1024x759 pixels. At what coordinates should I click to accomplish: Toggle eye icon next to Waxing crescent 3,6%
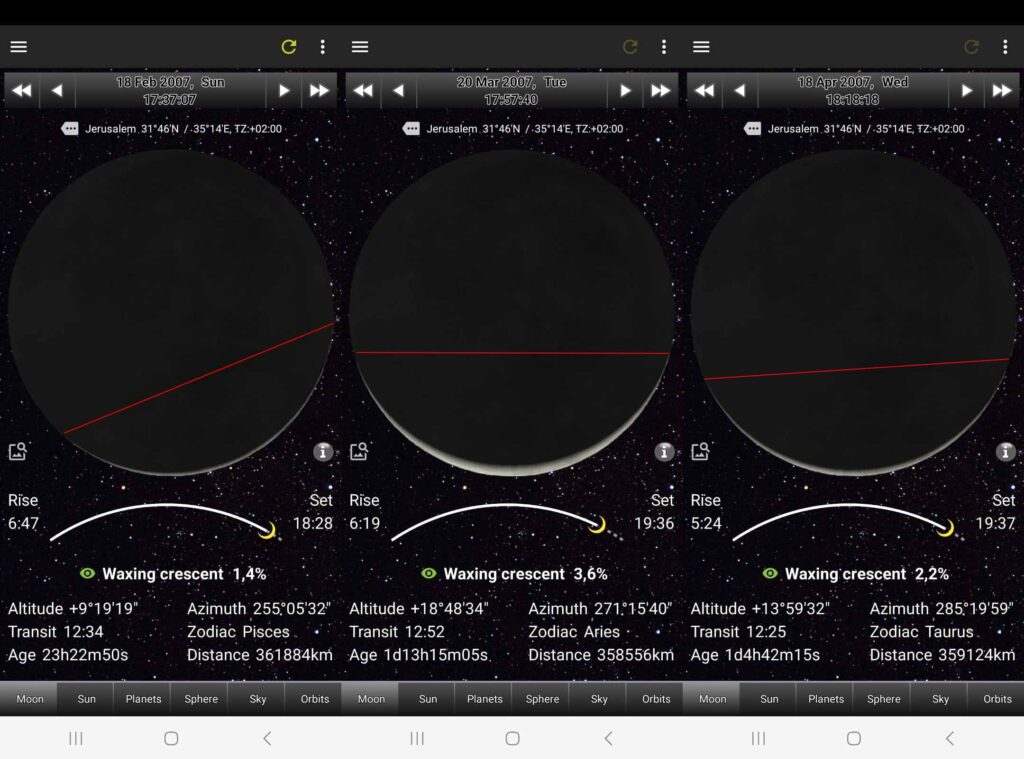[429, 574]
